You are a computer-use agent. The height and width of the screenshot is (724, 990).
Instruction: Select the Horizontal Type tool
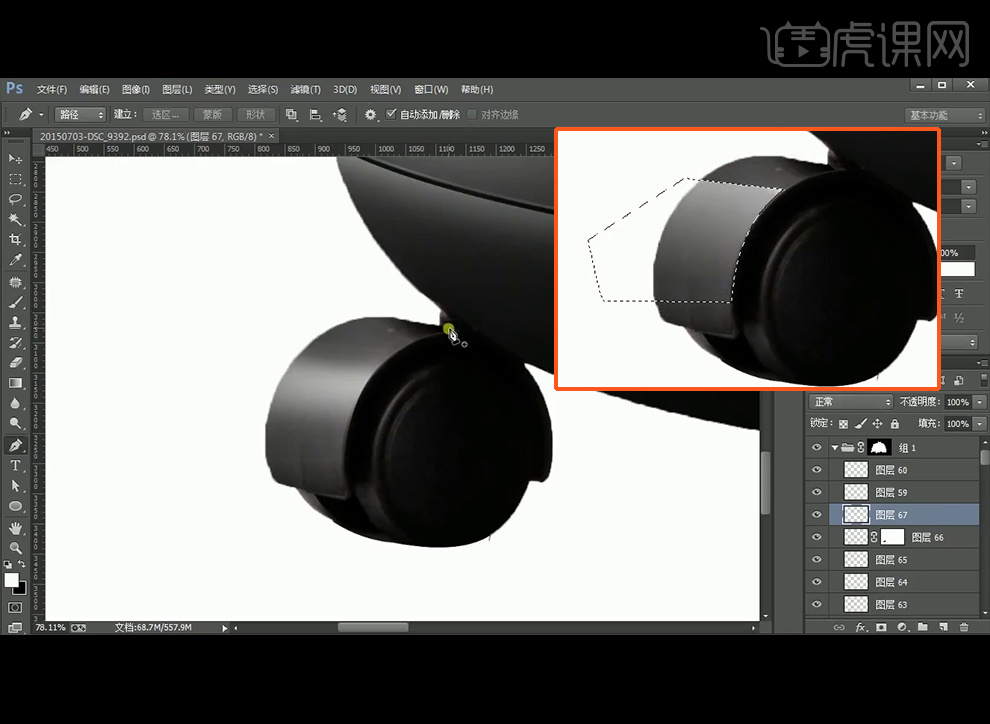point(15,466)
